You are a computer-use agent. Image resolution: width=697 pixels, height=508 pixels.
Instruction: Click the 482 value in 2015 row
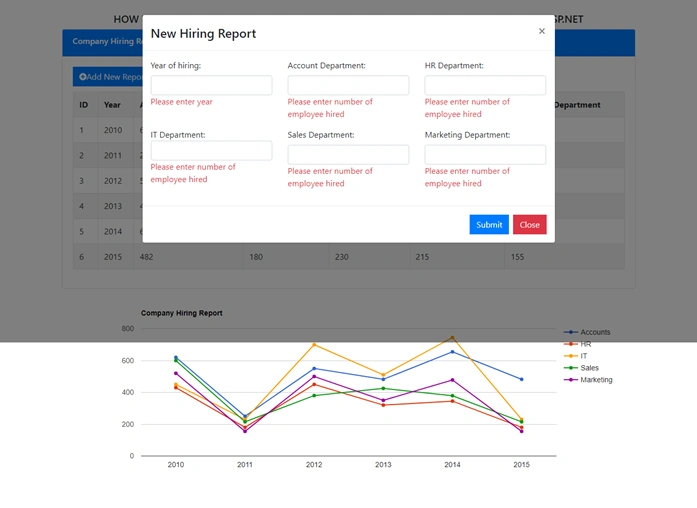[146, 257]
